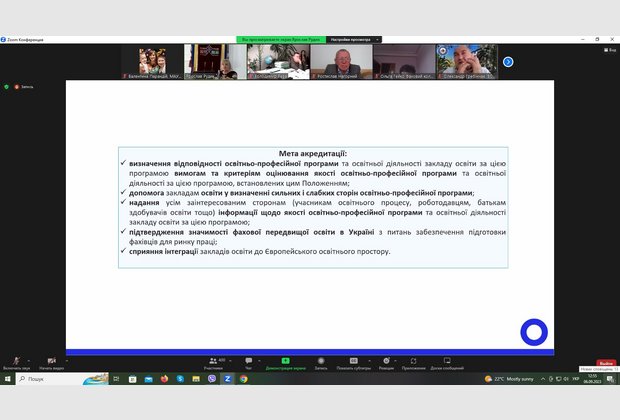Click the green encryption shield icon
Image resolution: width=620 pixels, height=420 pixels.
pos(6,87)
